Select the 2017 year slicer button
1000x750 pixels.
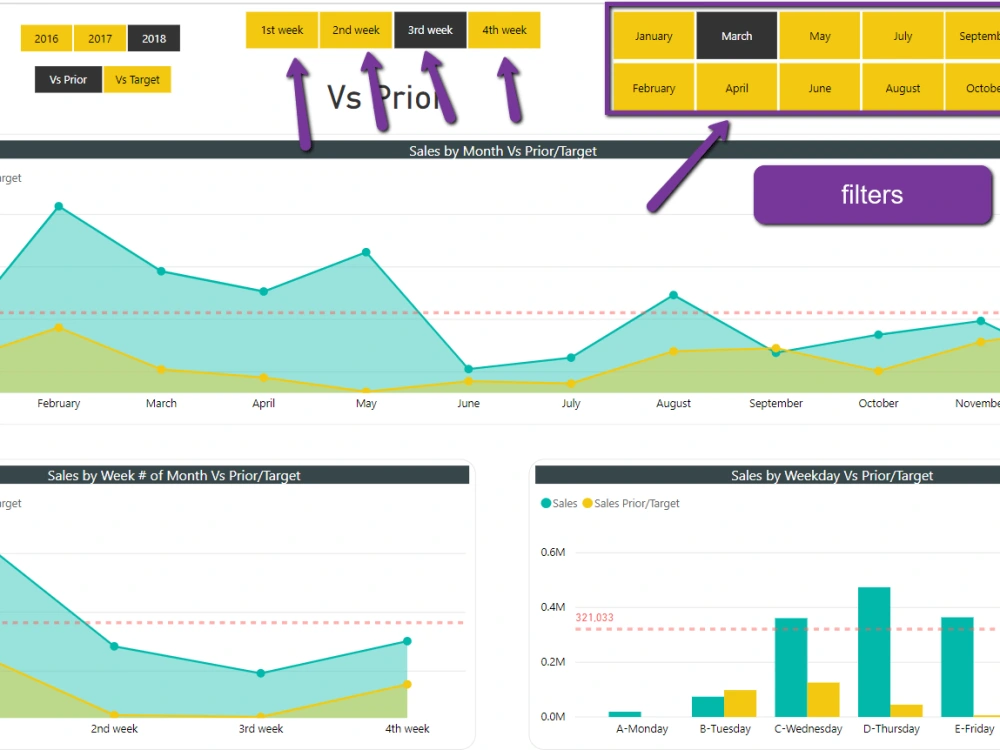[x=100, y=38]
